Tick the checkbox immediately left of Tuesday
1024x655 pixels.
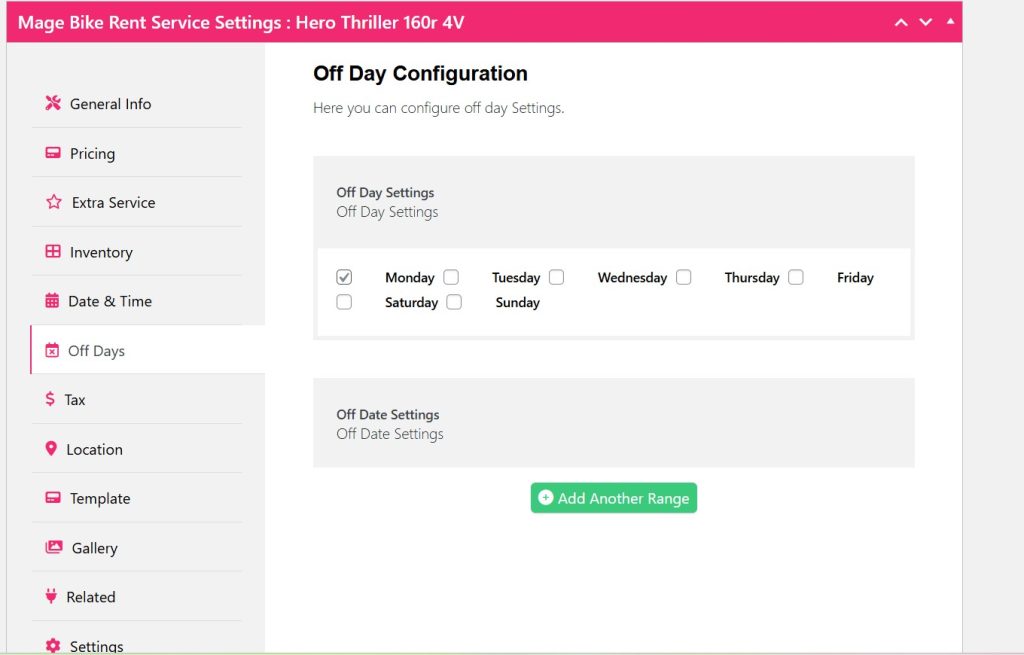point(451,277)
